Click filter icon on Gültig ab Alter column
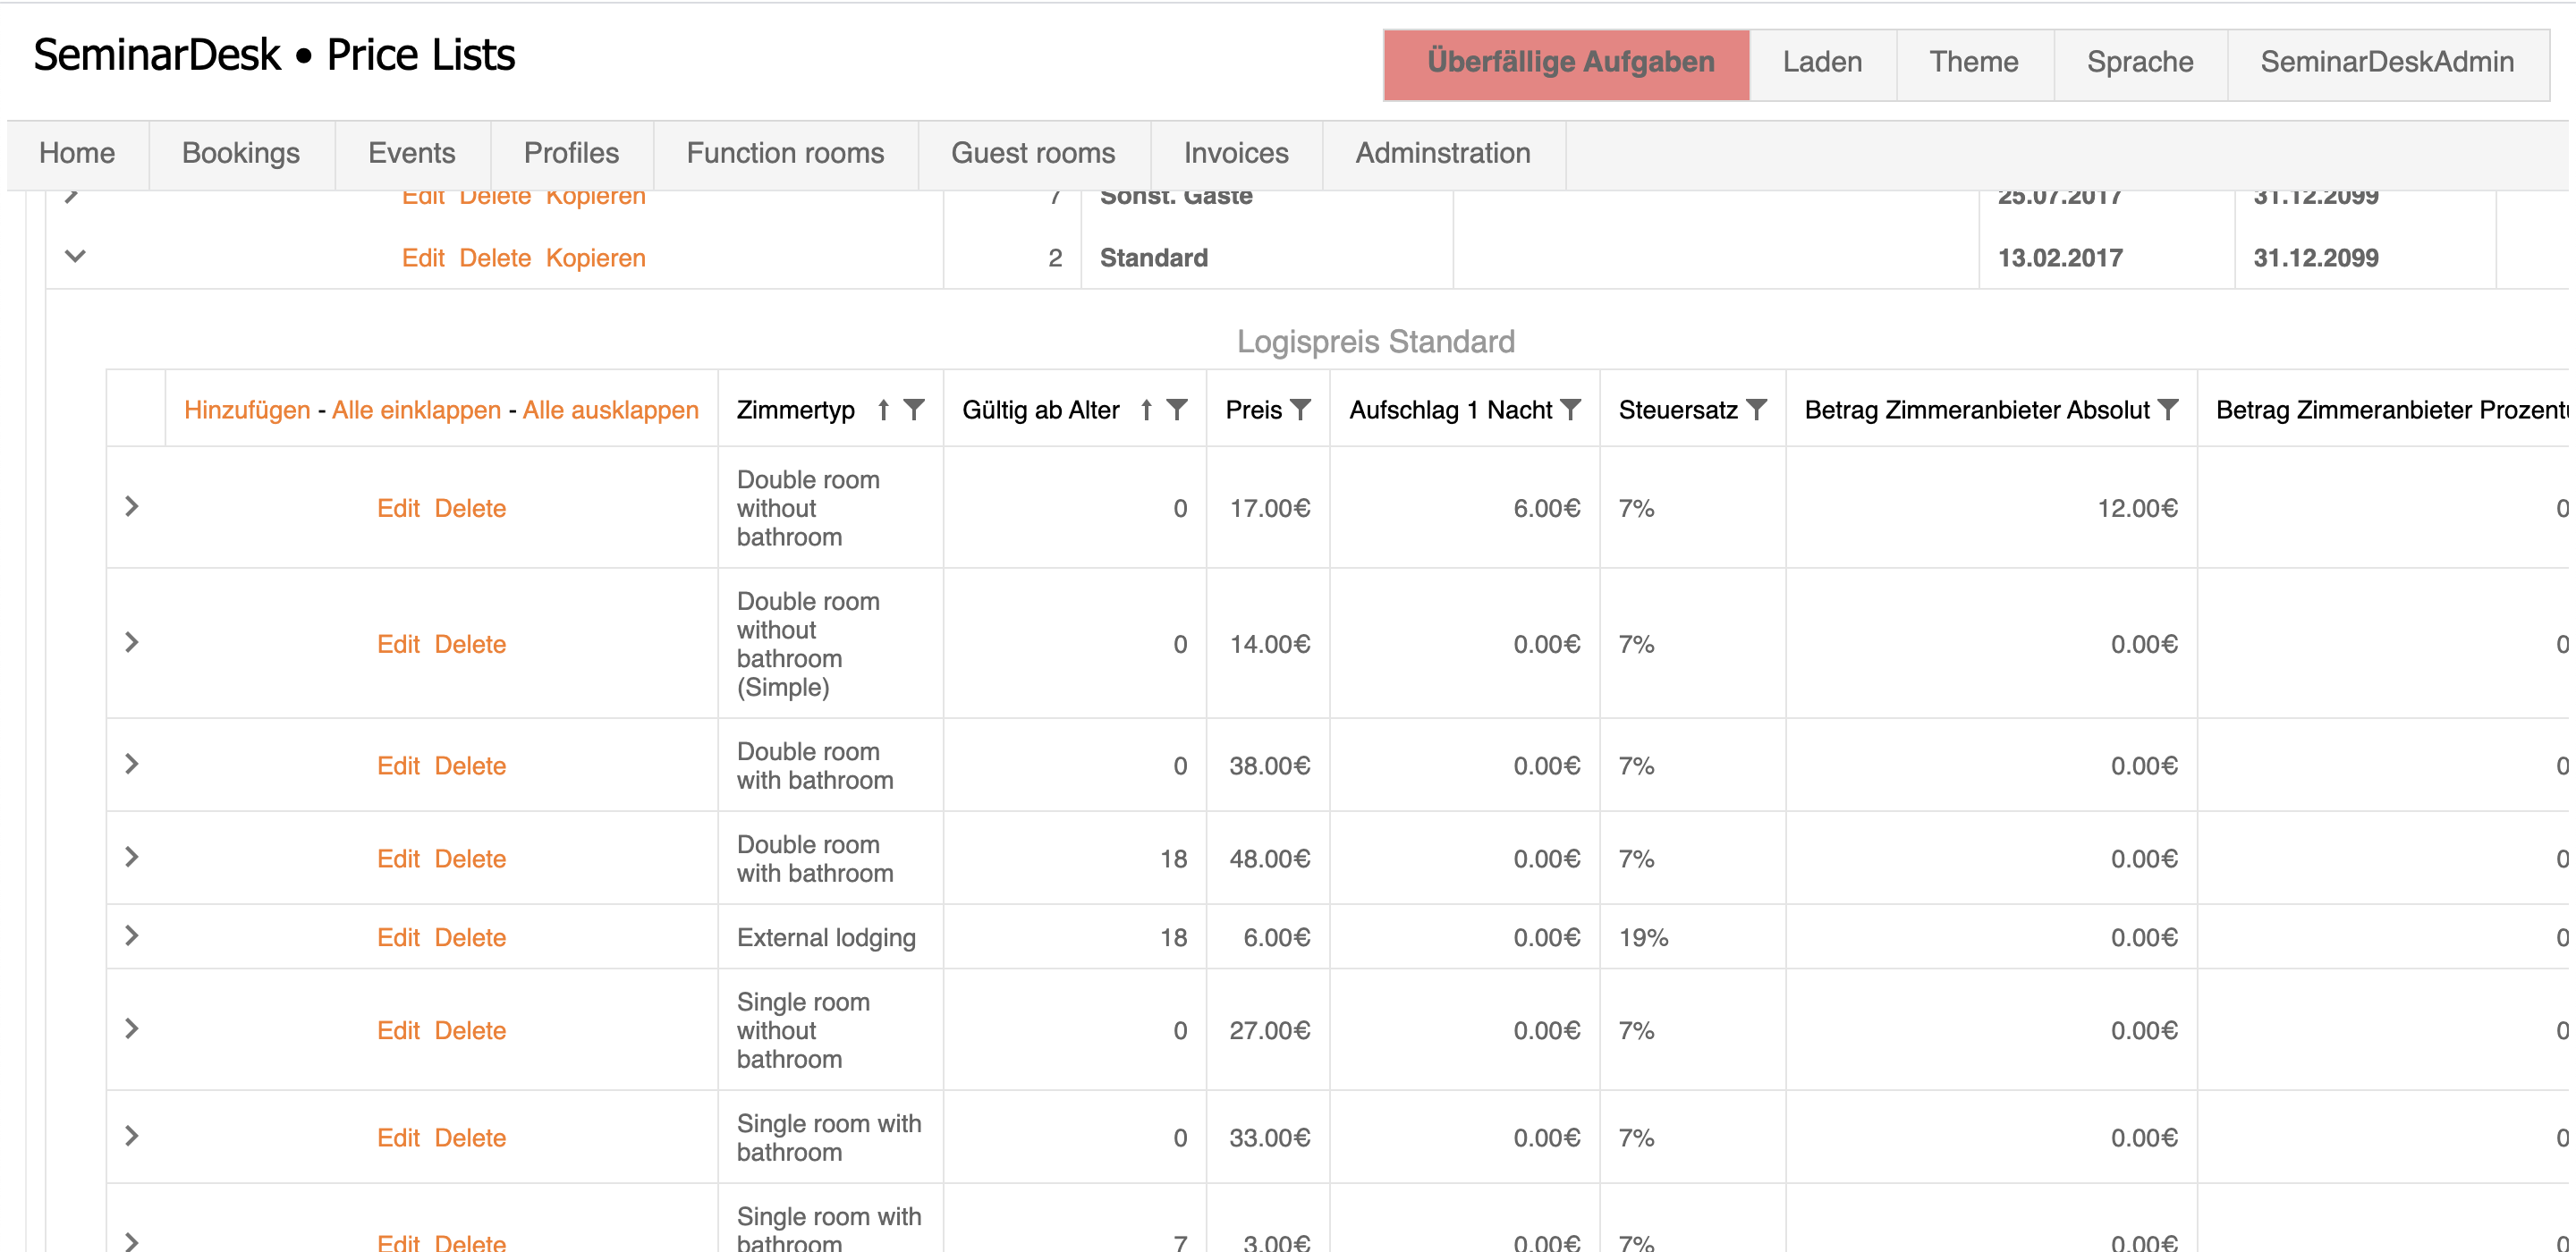Viewport: 2576px width, 1252px height. (1177, 410)
